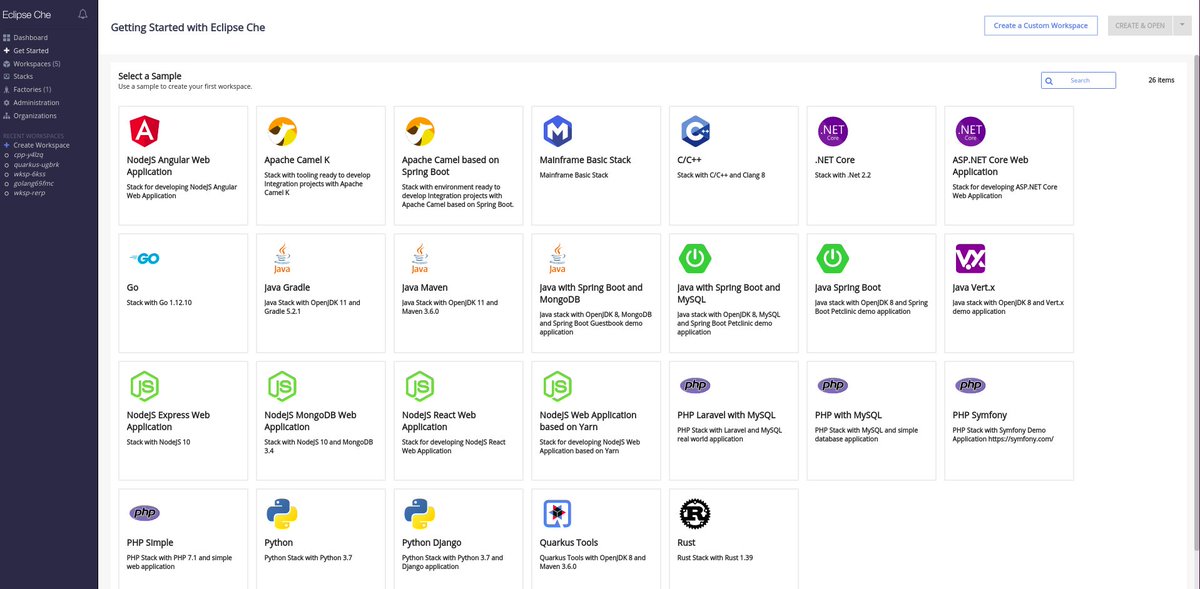1200x589 pixels.
Task: Click the NodeJS logo on Express card
Action: 144,385
